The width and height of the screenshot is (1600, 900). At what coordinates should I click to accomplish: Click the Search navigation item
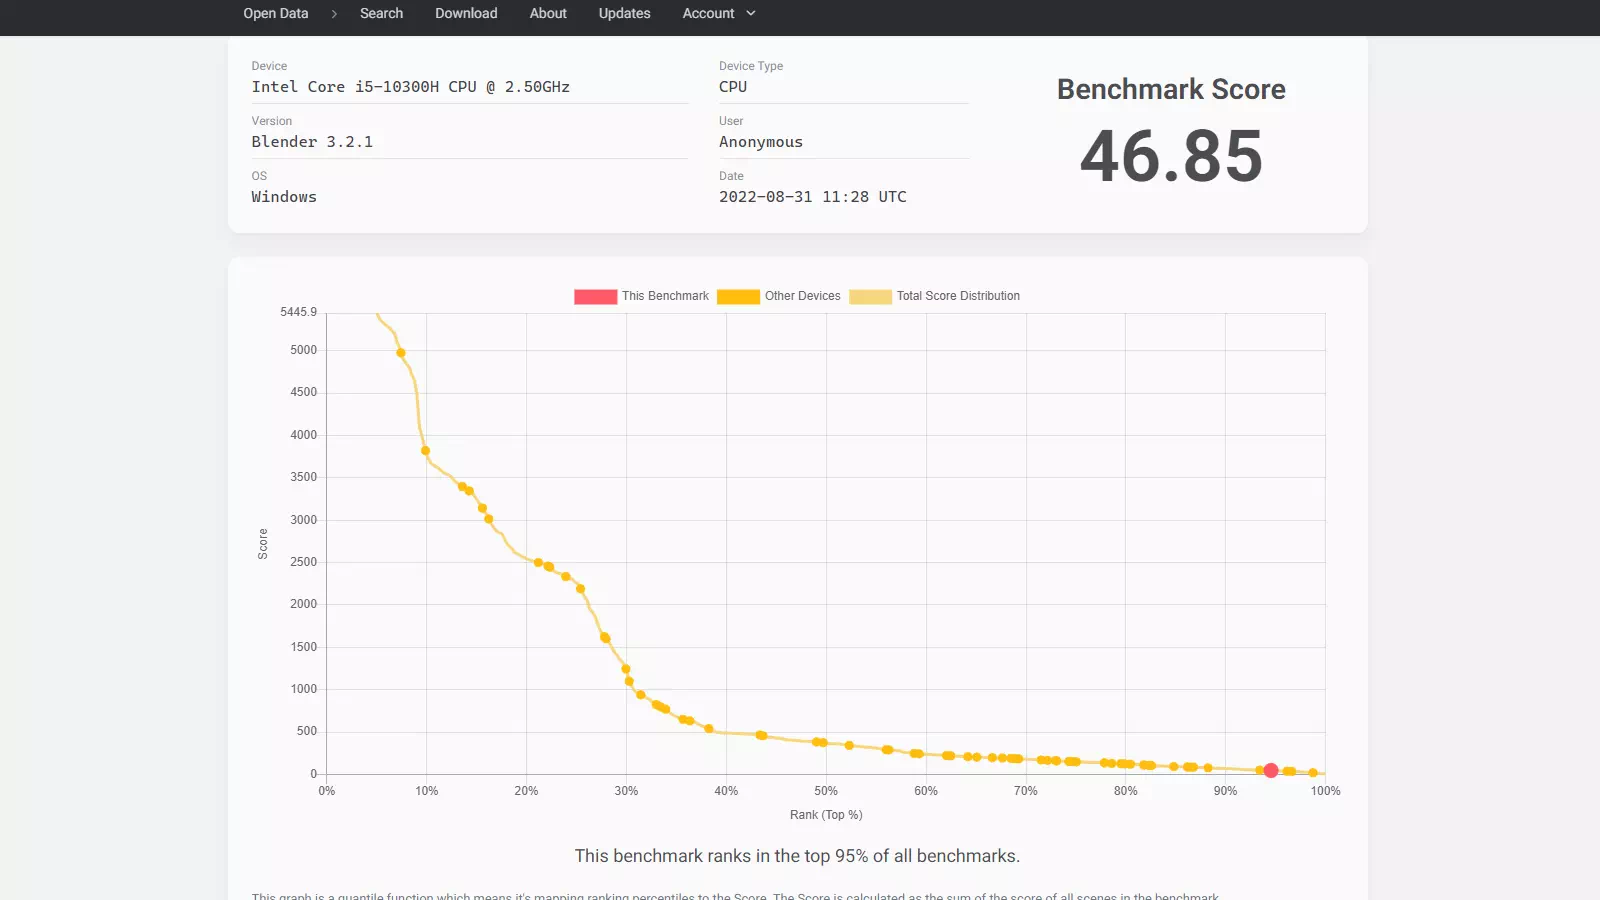click(381, 13)
